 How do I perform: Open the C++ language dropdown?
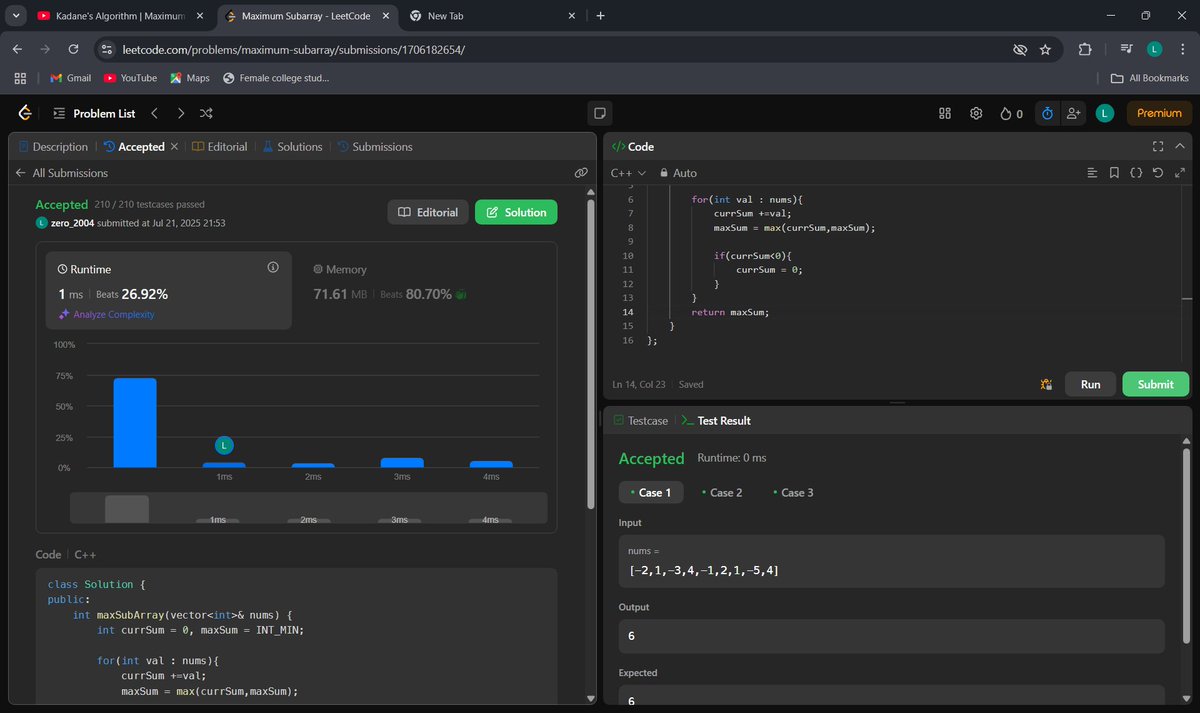pos(628,173)
